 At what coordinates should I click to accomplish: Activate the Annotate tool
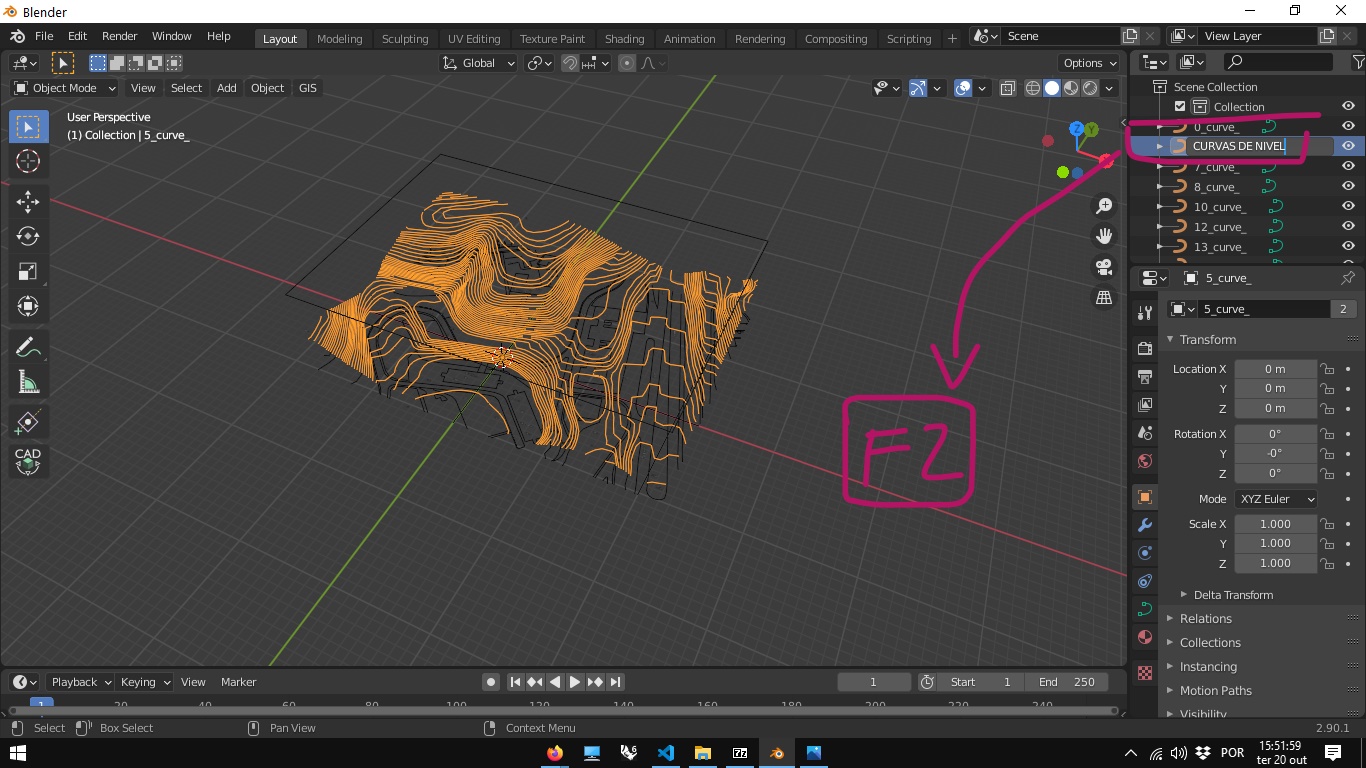coord(28,348)
